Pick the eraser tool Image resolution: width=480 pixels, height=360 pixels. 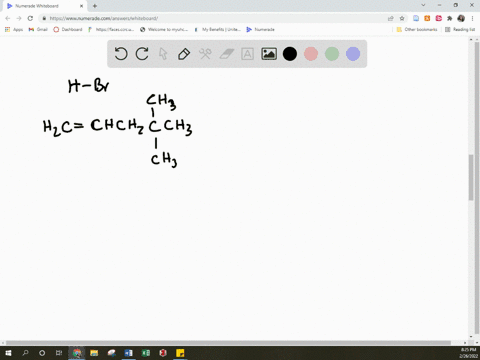227,54
